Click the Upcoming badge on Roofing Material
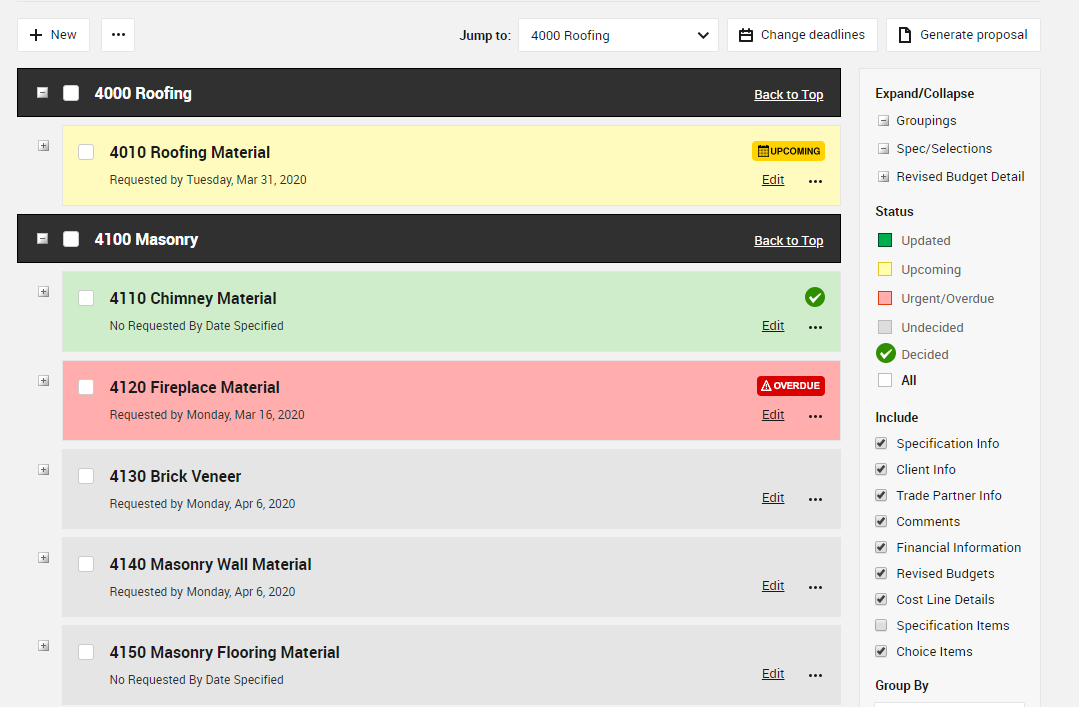This screenshot has width=1079, height=707. pos(788,151)
